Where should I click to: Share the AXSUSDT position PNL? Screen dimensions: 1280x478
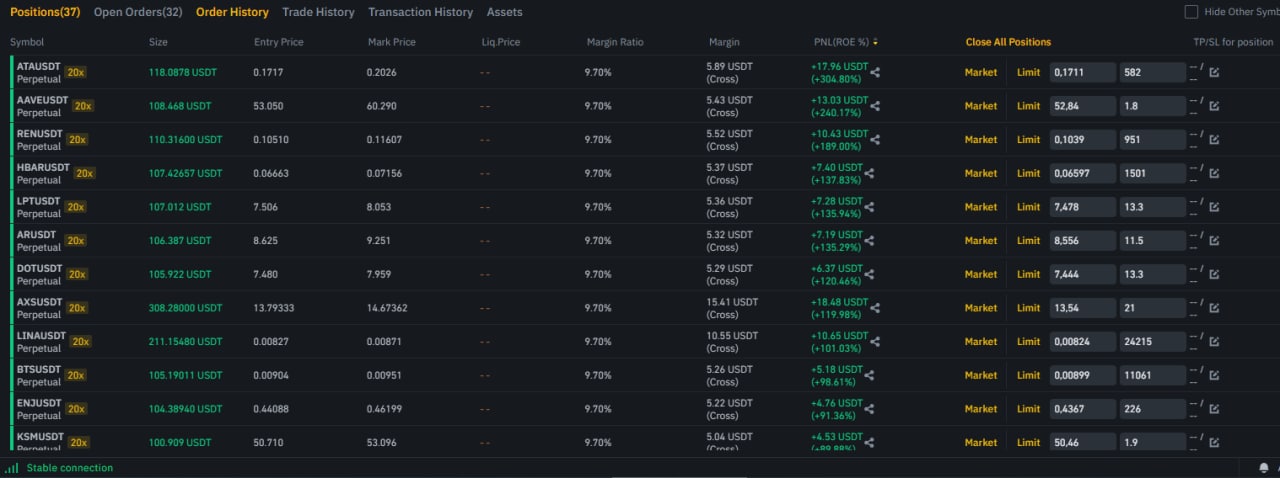pos(875,308)
